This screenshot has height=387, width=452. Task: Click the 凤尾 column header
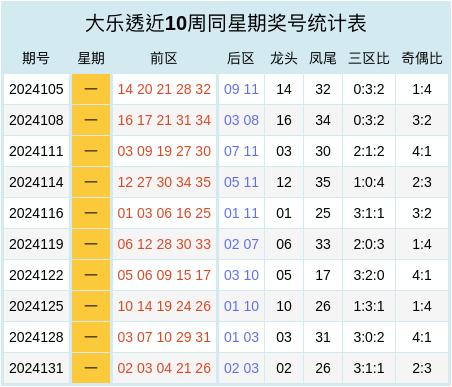point(323,58)
